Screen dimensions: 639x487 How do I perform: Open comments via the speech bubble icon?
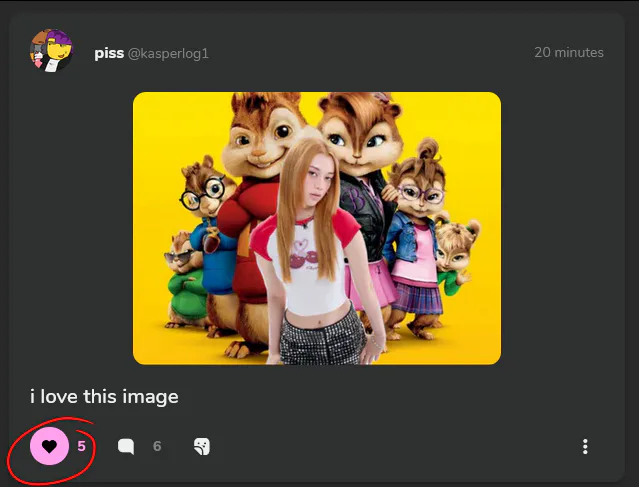pos(126,446)
